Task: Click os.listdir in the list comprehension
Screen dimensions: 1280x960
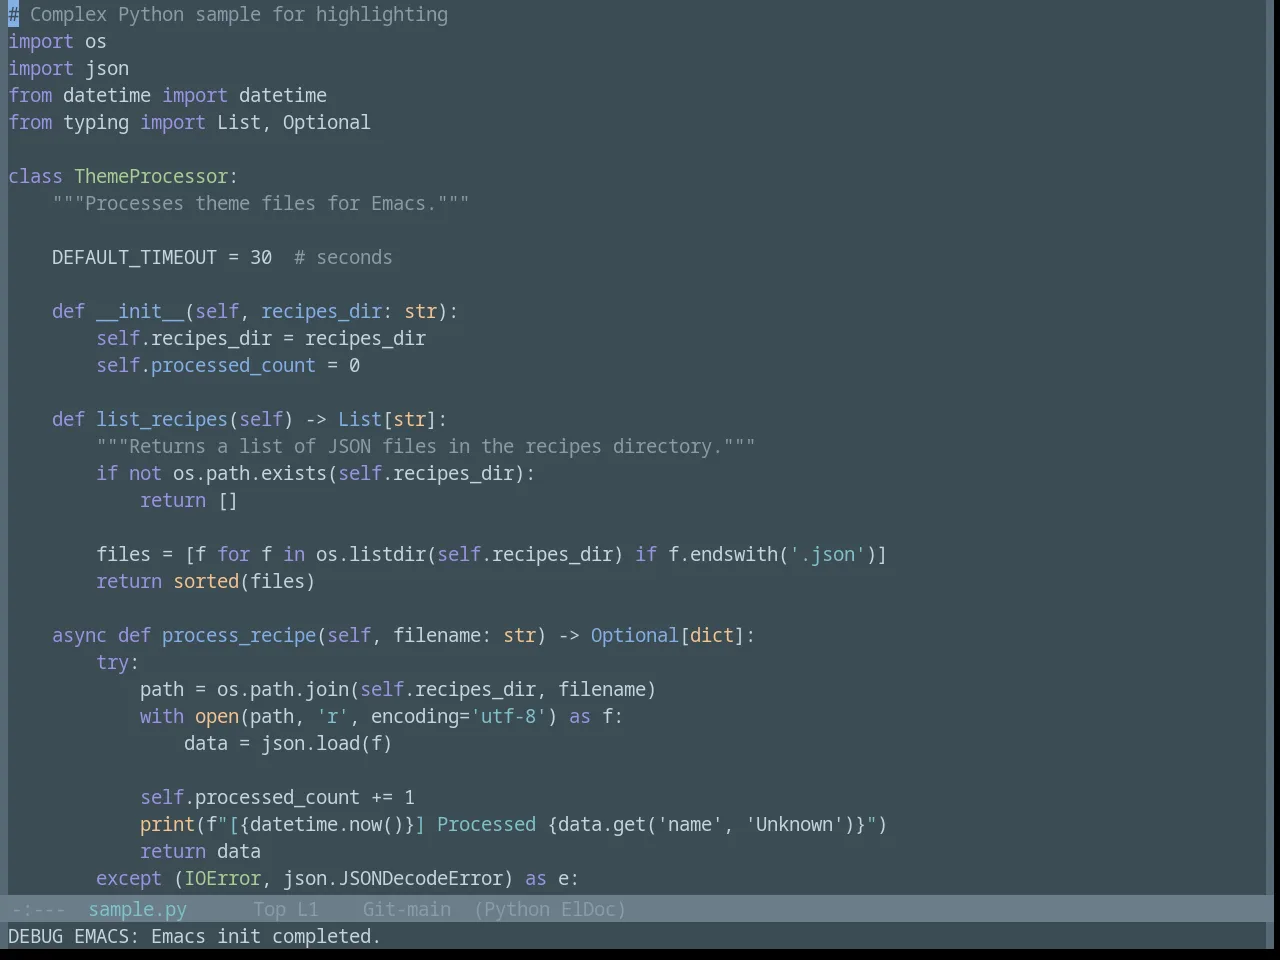Action: pyautogui.click(x=371, y=554)
